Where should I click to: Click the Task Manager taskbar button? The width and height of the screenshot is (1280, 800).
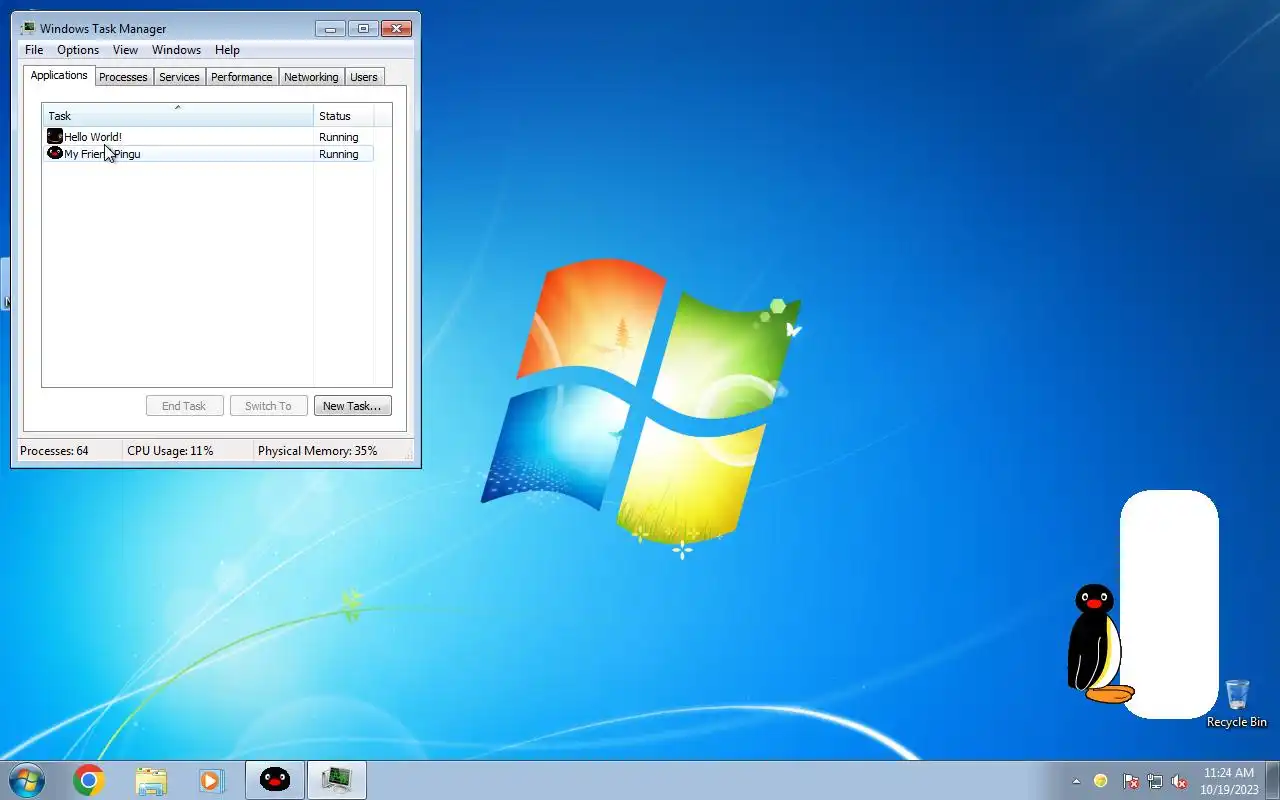[337, 780]
